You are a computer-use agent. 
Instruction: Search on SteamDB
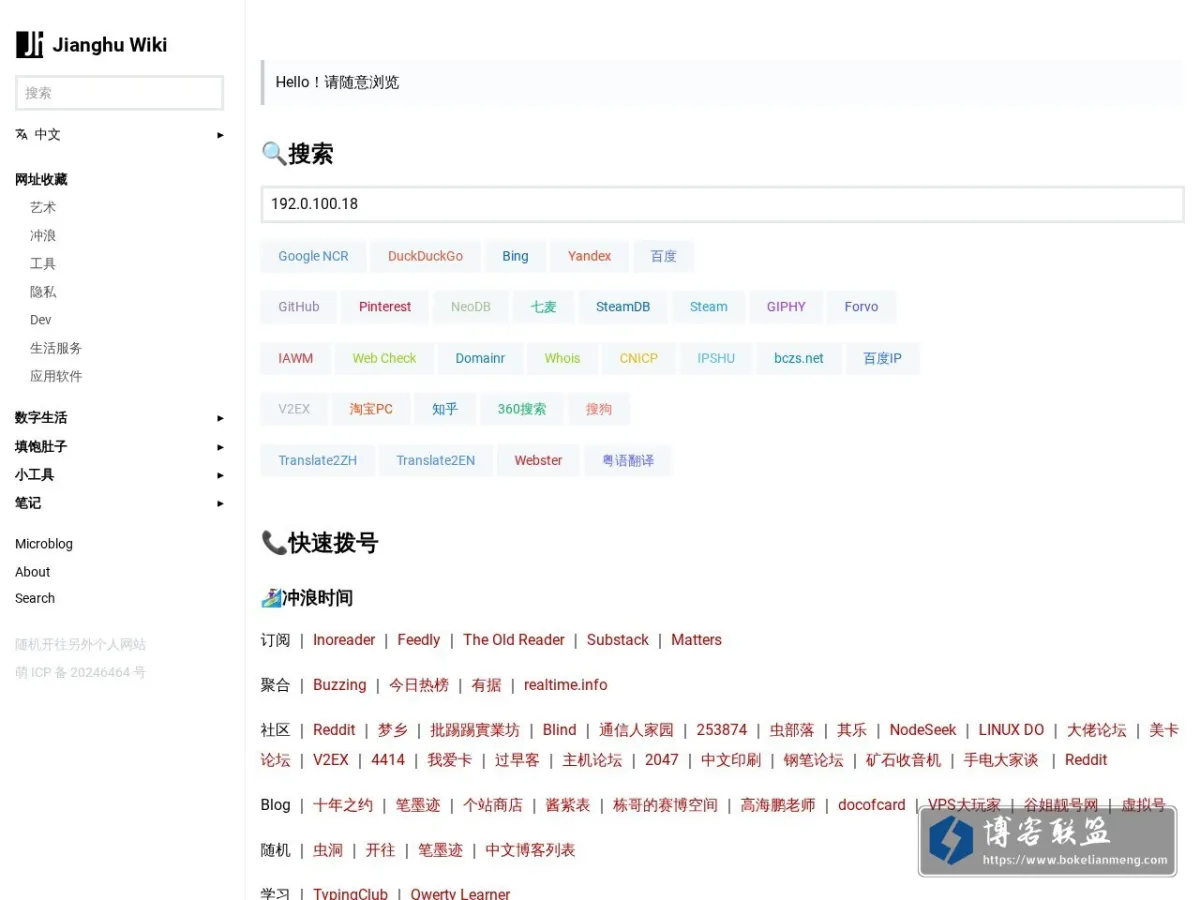pyautogui.click(x=623, y=307)
